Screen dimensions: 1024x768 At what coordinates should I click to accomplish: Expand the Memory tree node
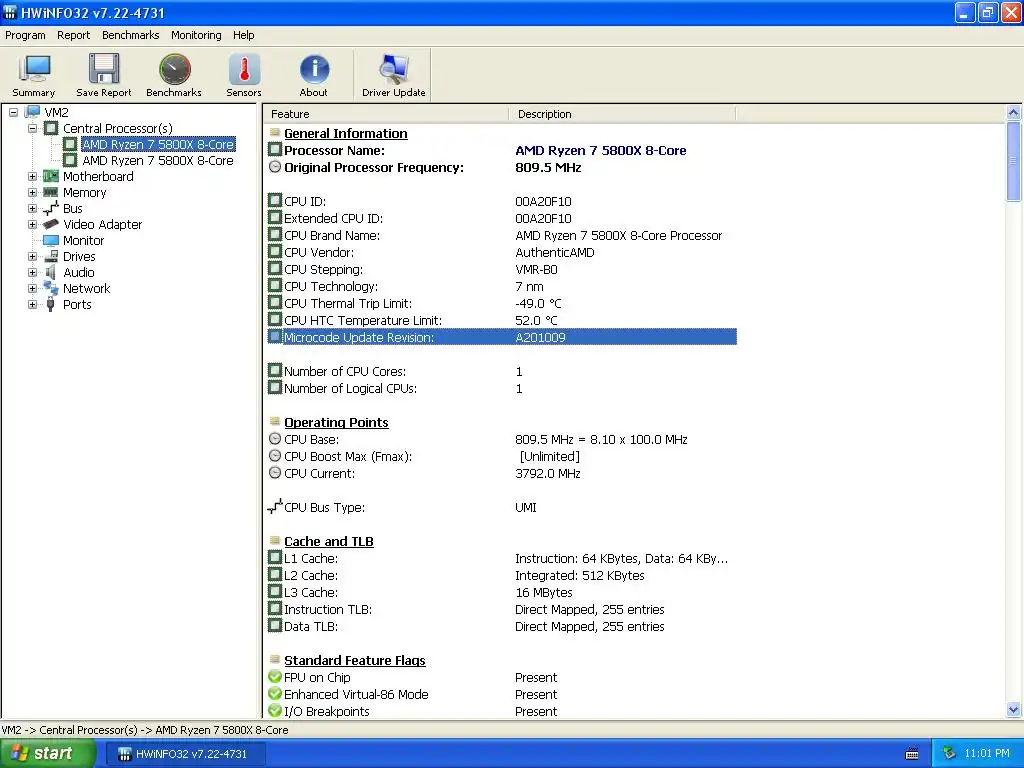point(32,193)
